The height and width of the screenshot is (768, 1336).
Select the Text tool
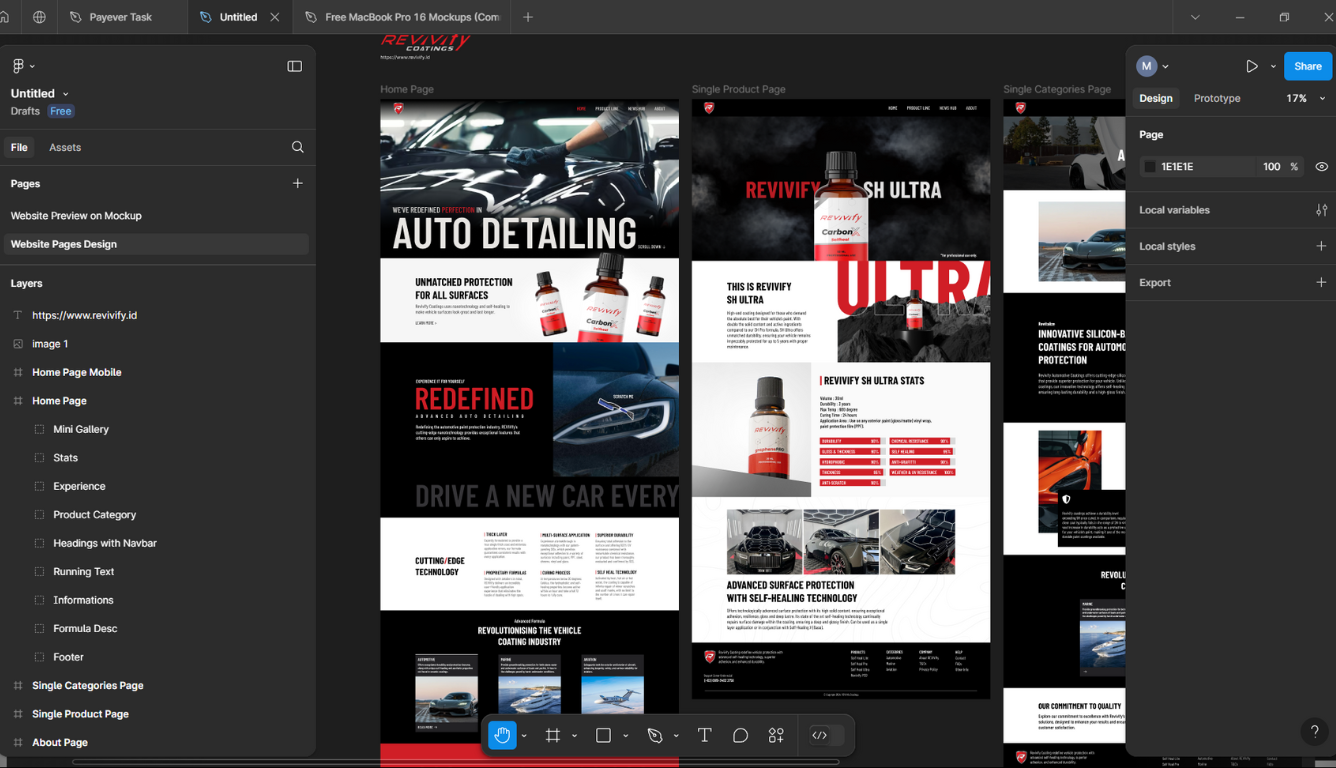[x=704, y=735]
